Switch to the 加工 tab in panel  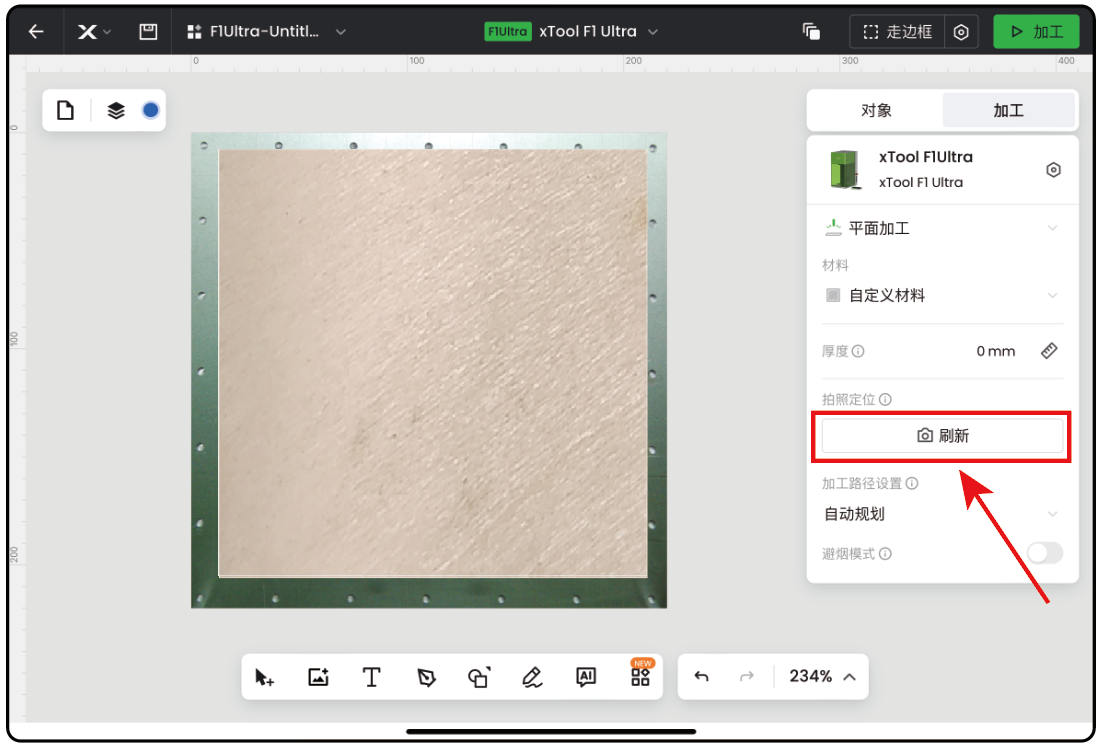click(1009, 110)
